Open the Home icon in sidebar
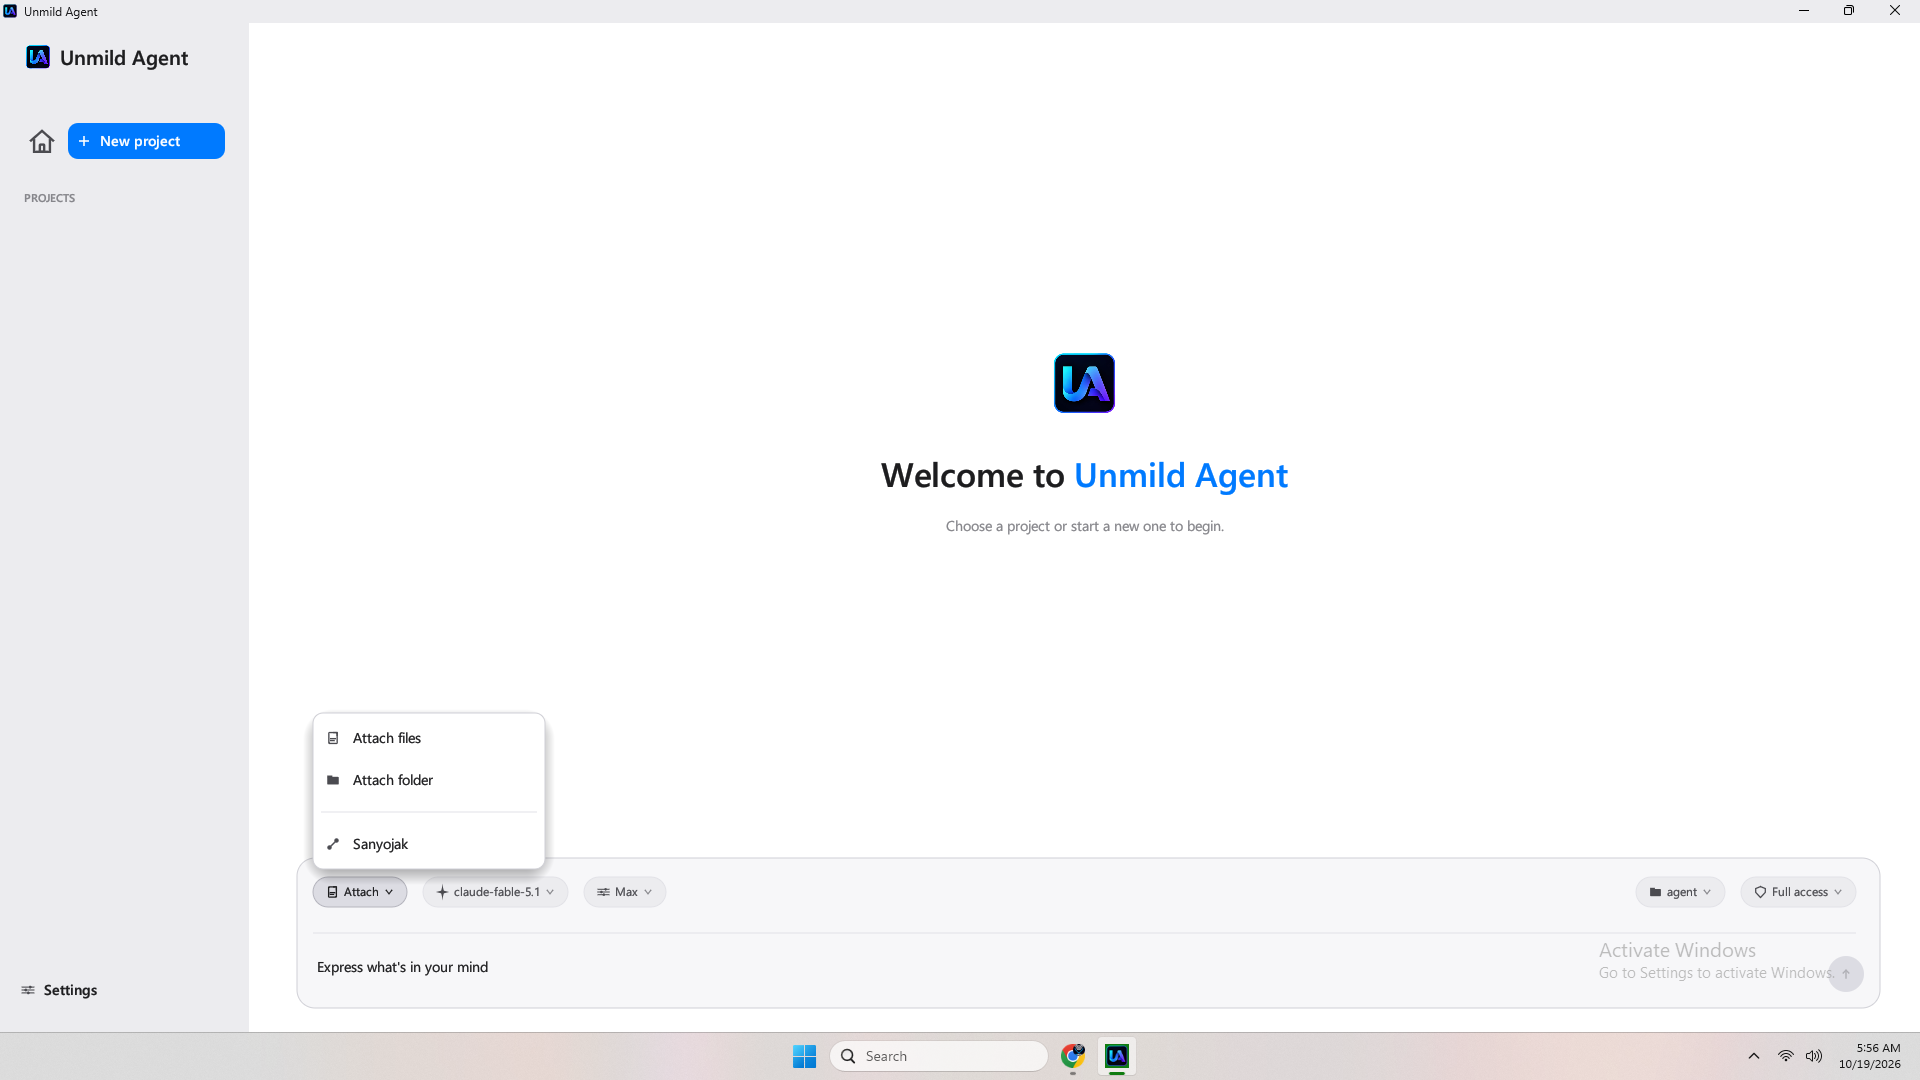 click(42, 141)
